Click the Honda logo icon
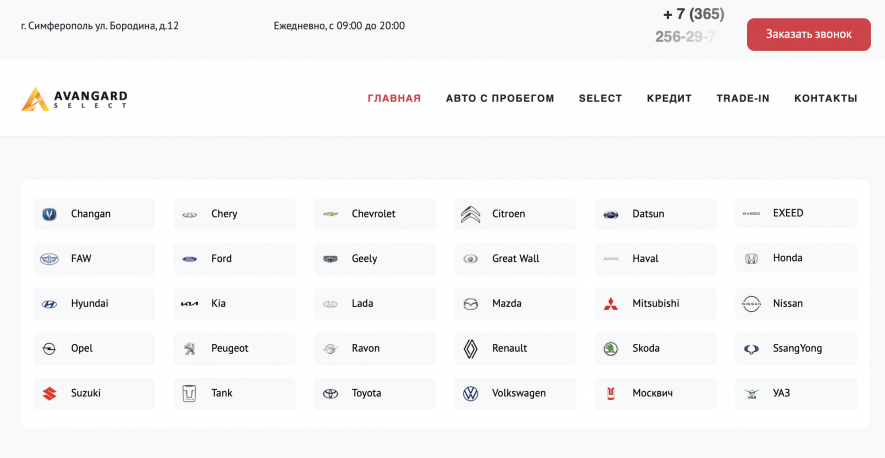This screenshot has width=885, height=458. tap(751, 259)
